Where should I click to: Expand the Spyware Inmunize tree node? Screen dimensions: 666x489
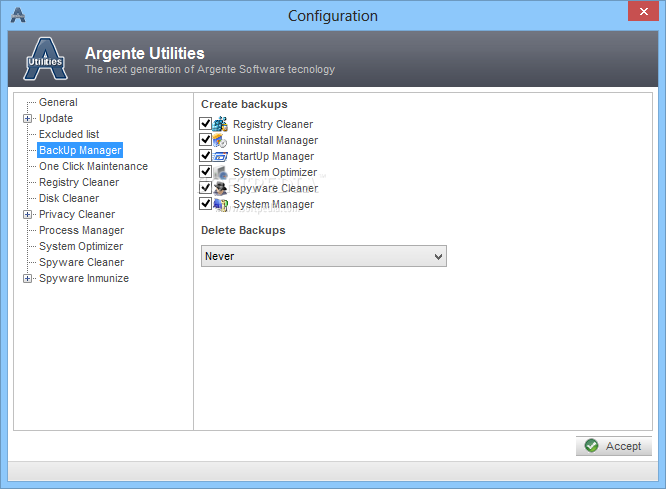[27, 279]
